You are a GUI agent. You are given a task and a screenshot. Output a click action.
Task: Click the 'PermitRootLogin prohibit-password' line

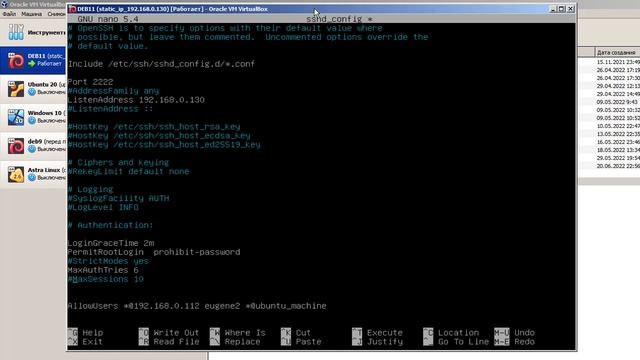[x=154, y=252]
